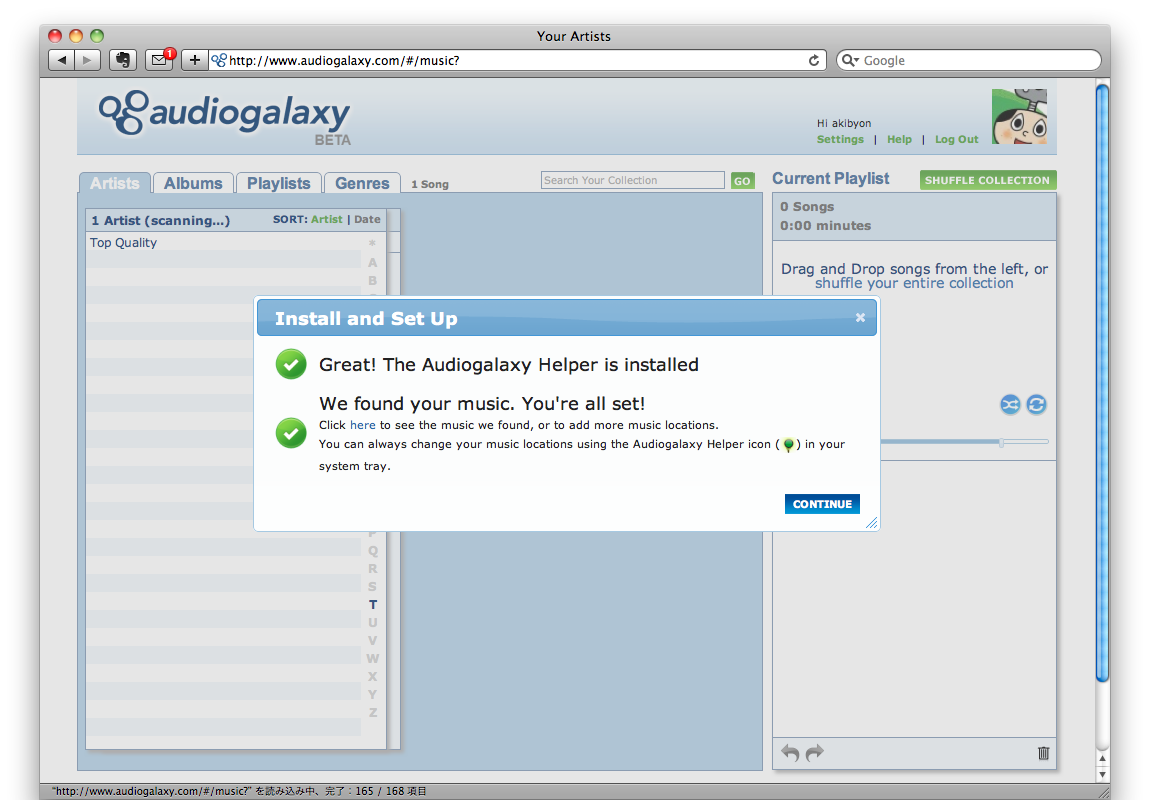This screenshot has width=1150, height=800.
Task: Jump to letter Y in alphabet index
Action: [373, 695]
